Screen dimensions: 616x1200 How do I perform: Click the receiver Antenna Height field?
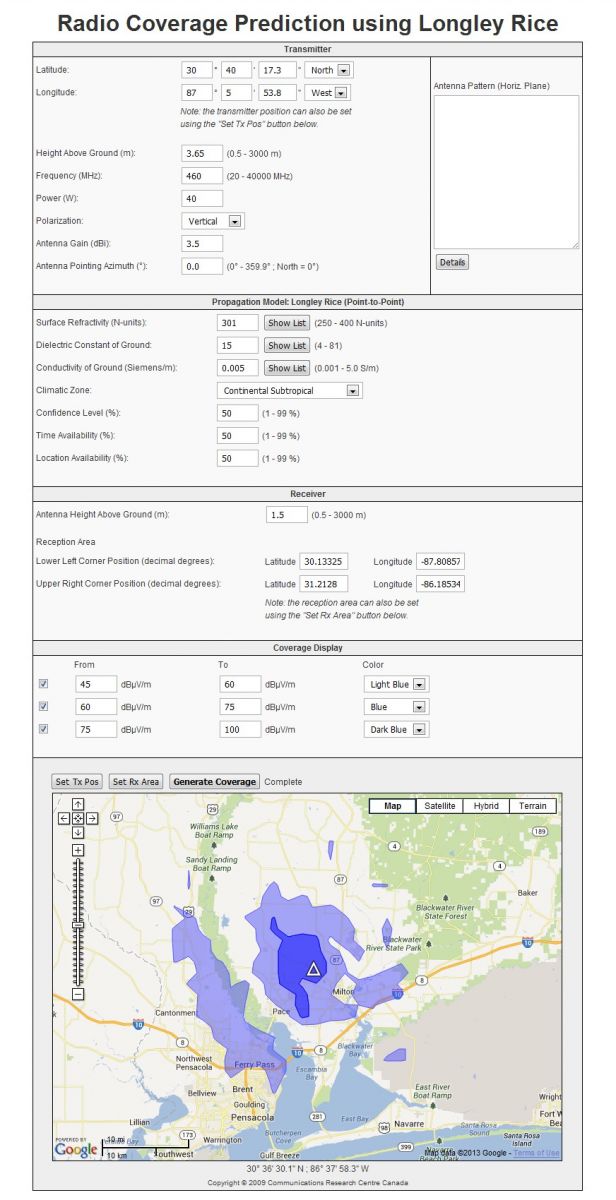[288, 514]
